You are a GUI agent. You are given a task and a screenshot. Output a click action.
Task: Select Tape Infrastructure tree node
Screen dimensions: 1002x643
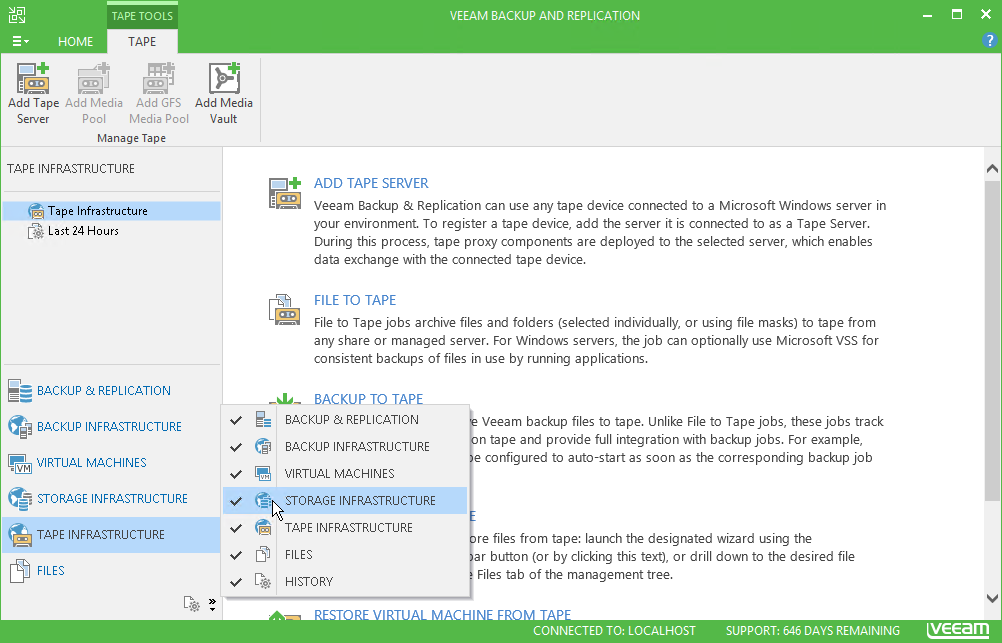pos(112,211)
